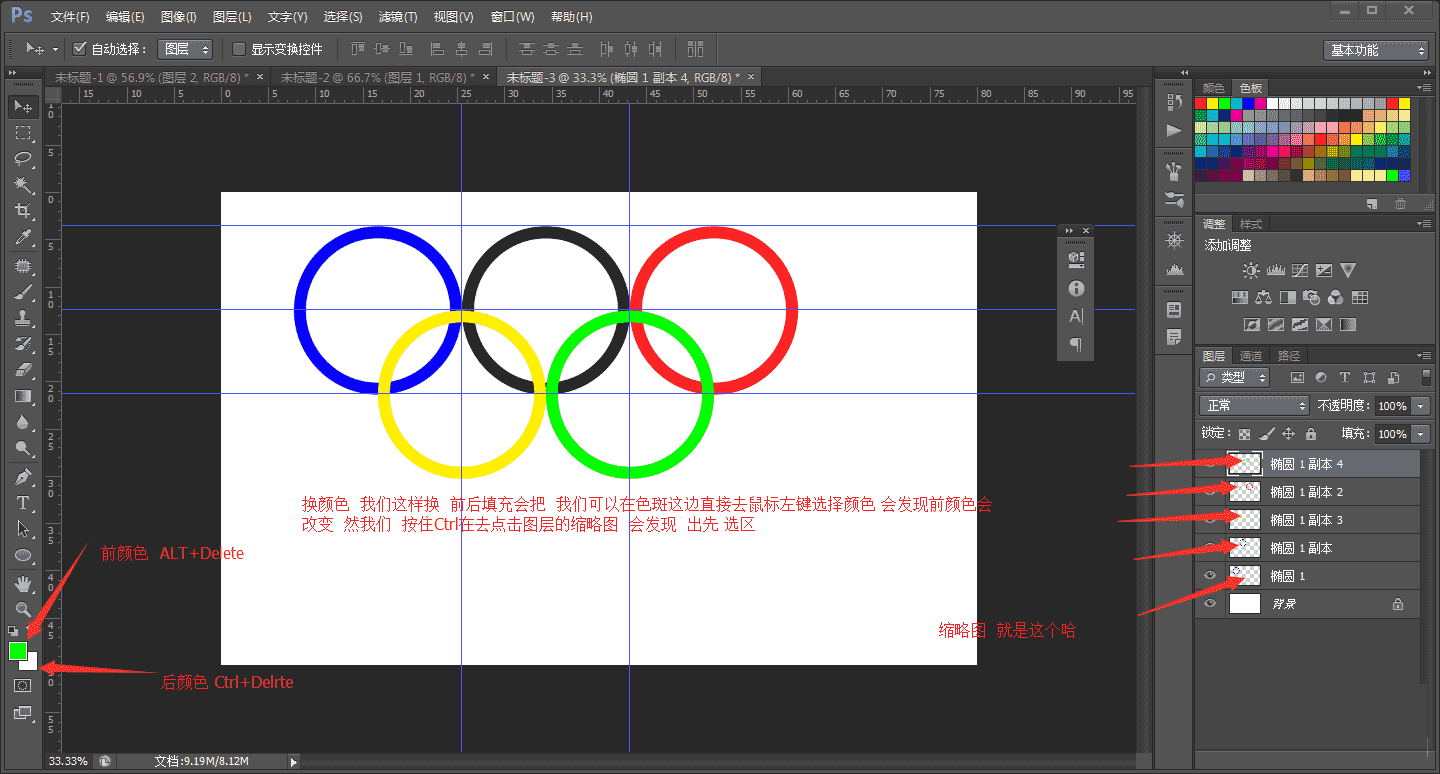The image size is (1440, 774).
Task: Toggle the 自动选择 checkbox in options bar
Action: (78, 48)
